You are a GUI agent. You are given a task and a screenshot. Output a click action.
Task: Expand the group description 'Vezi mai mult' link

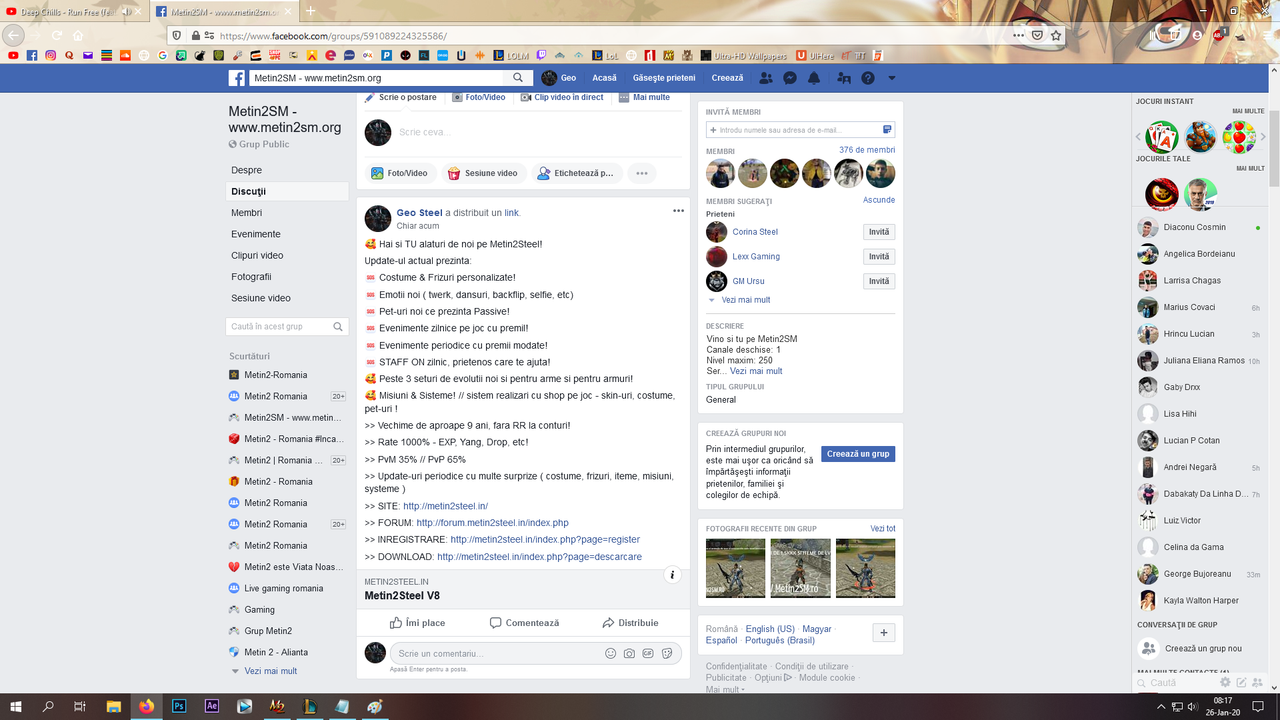click(756, 371)
